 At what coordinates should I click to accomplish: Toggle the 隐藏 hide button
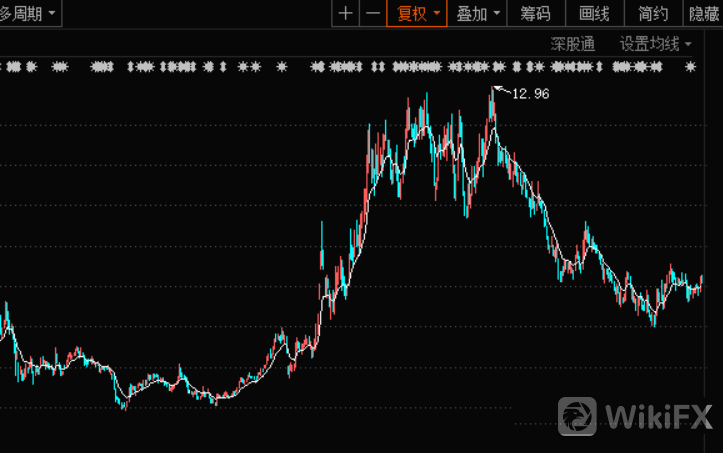(x=704, y=13)
